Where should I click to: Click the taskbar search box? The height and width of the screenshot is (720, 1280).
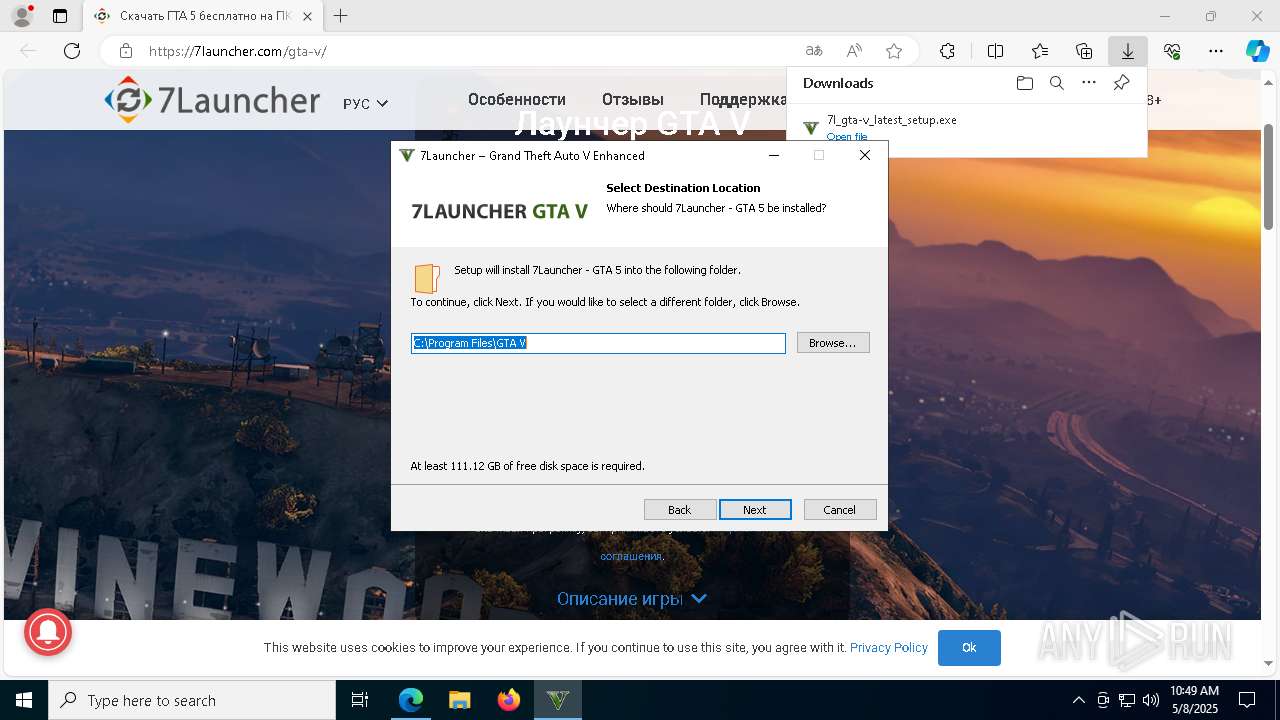click(192, 700)
